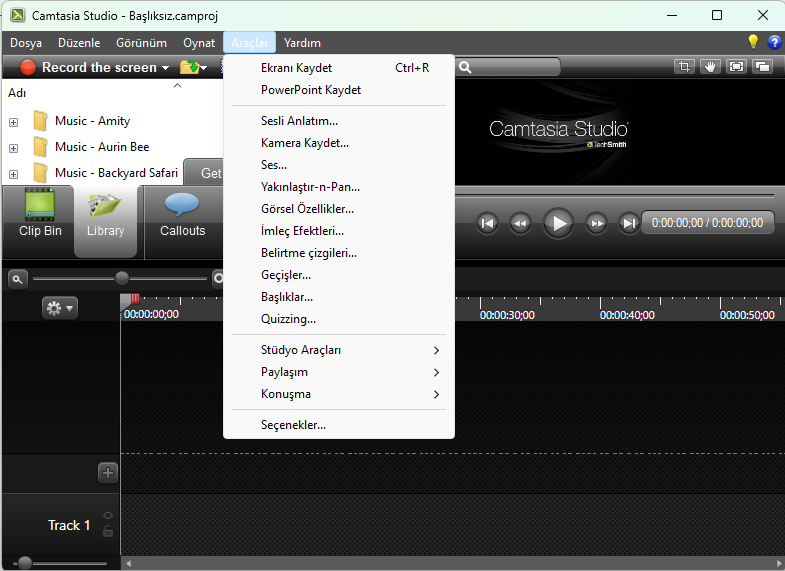Viewport: 785px width, 571px height.
Task: Select Quizzing... menu entry
Action: coord(339,319)
